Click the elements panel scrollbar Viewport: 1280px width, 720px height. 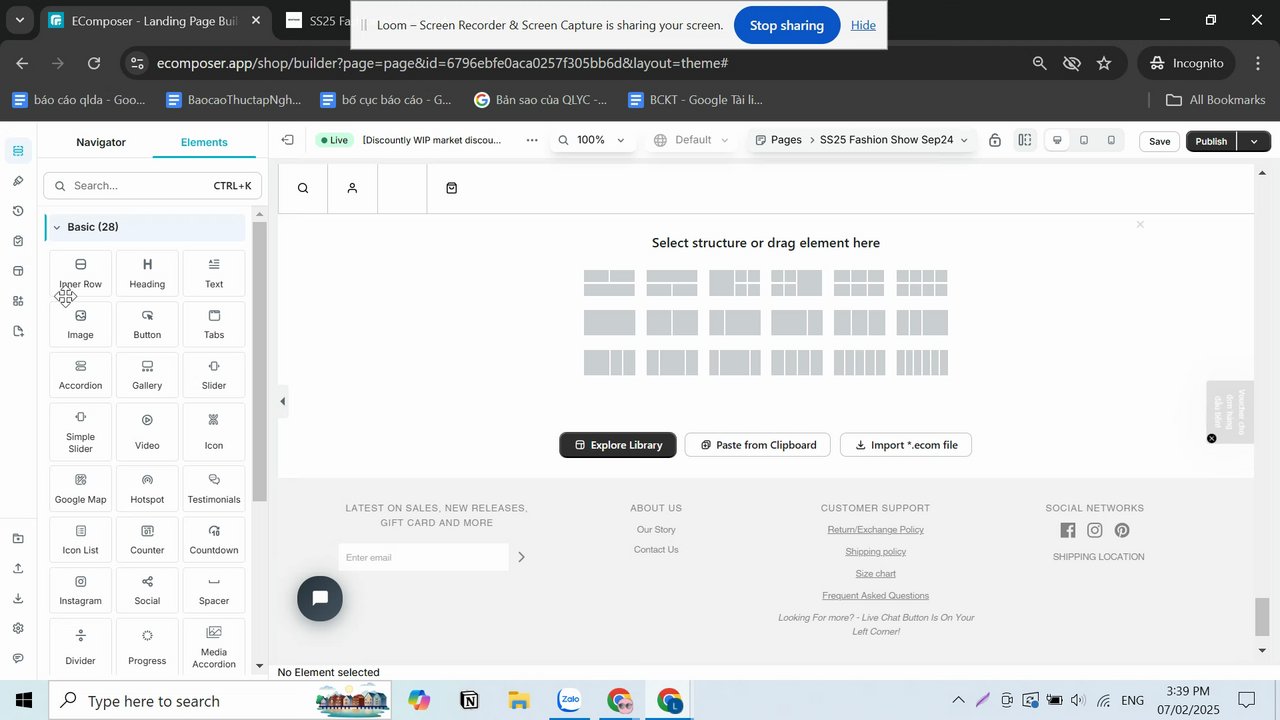(x=260, y=360)
